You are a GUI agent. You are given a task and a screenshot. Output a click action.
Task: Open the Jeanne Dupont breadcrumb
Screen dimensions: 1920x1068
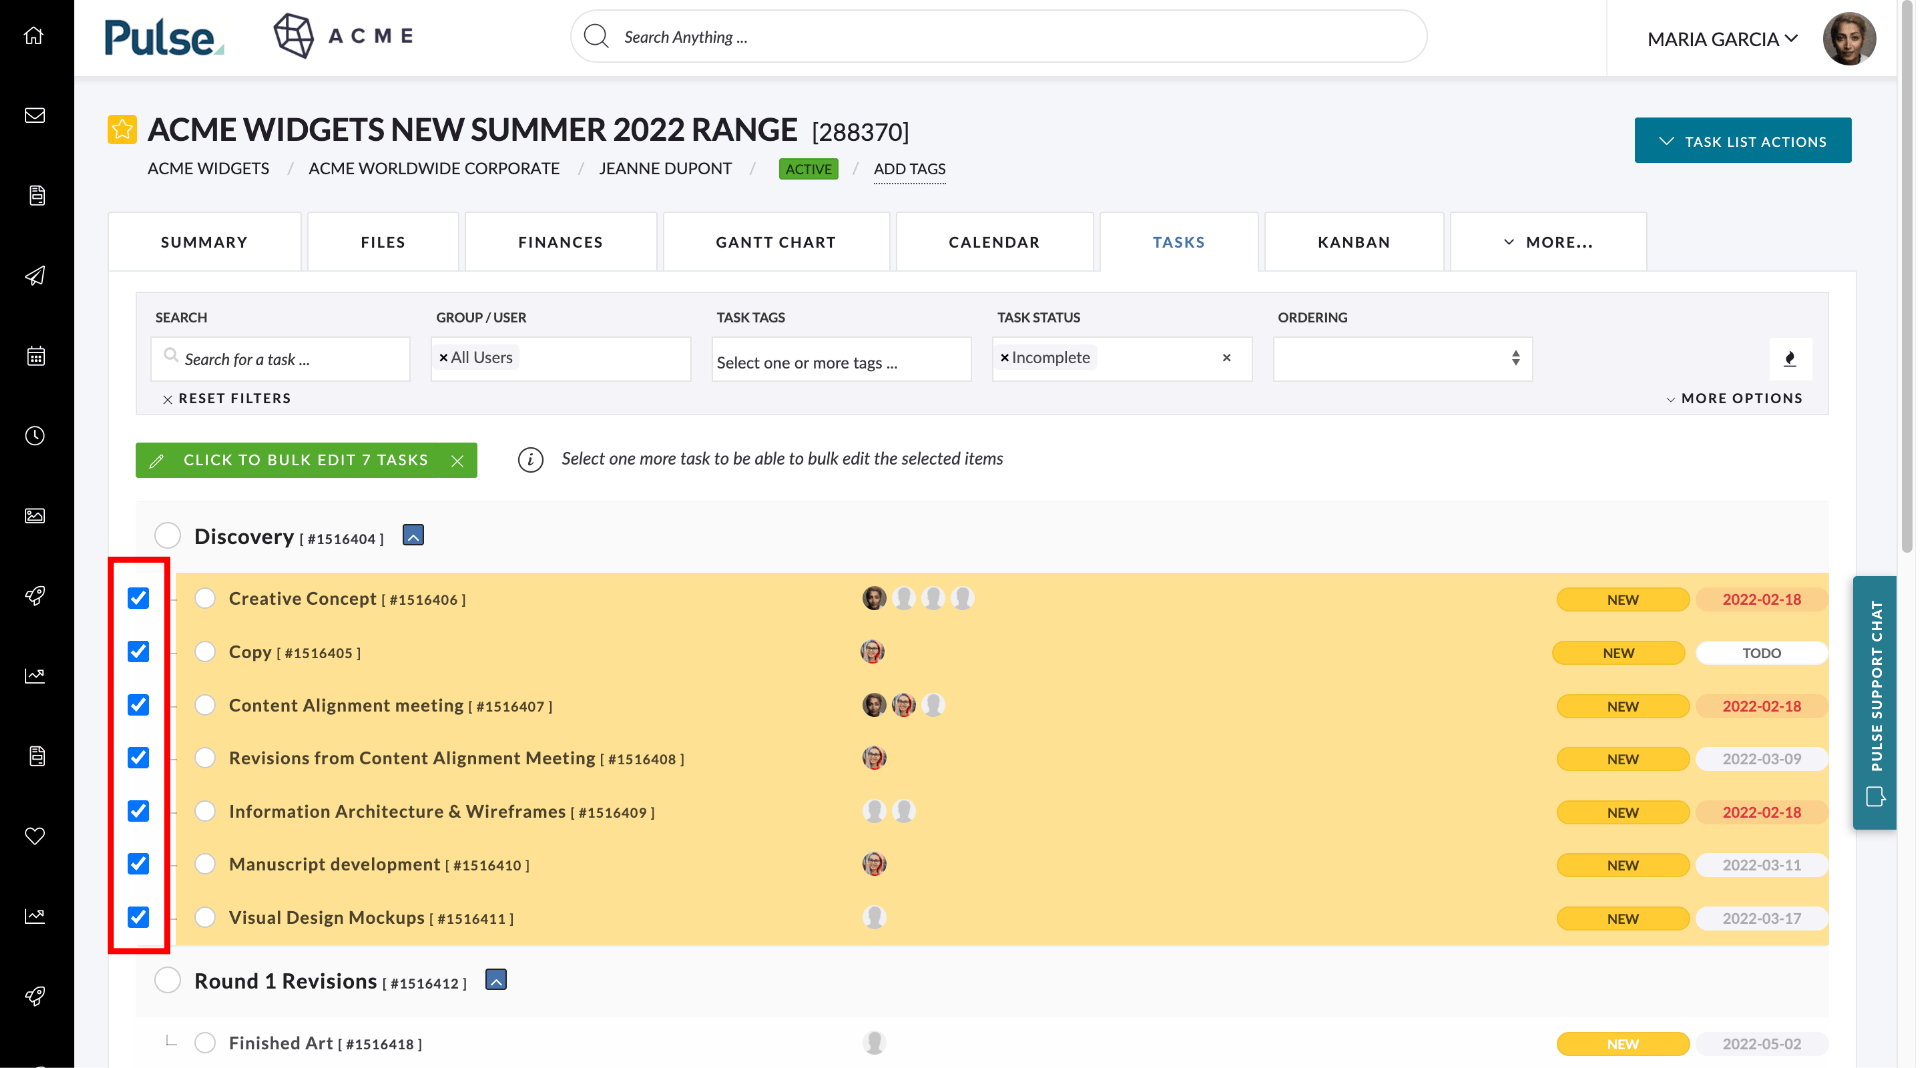click(665, 169)
